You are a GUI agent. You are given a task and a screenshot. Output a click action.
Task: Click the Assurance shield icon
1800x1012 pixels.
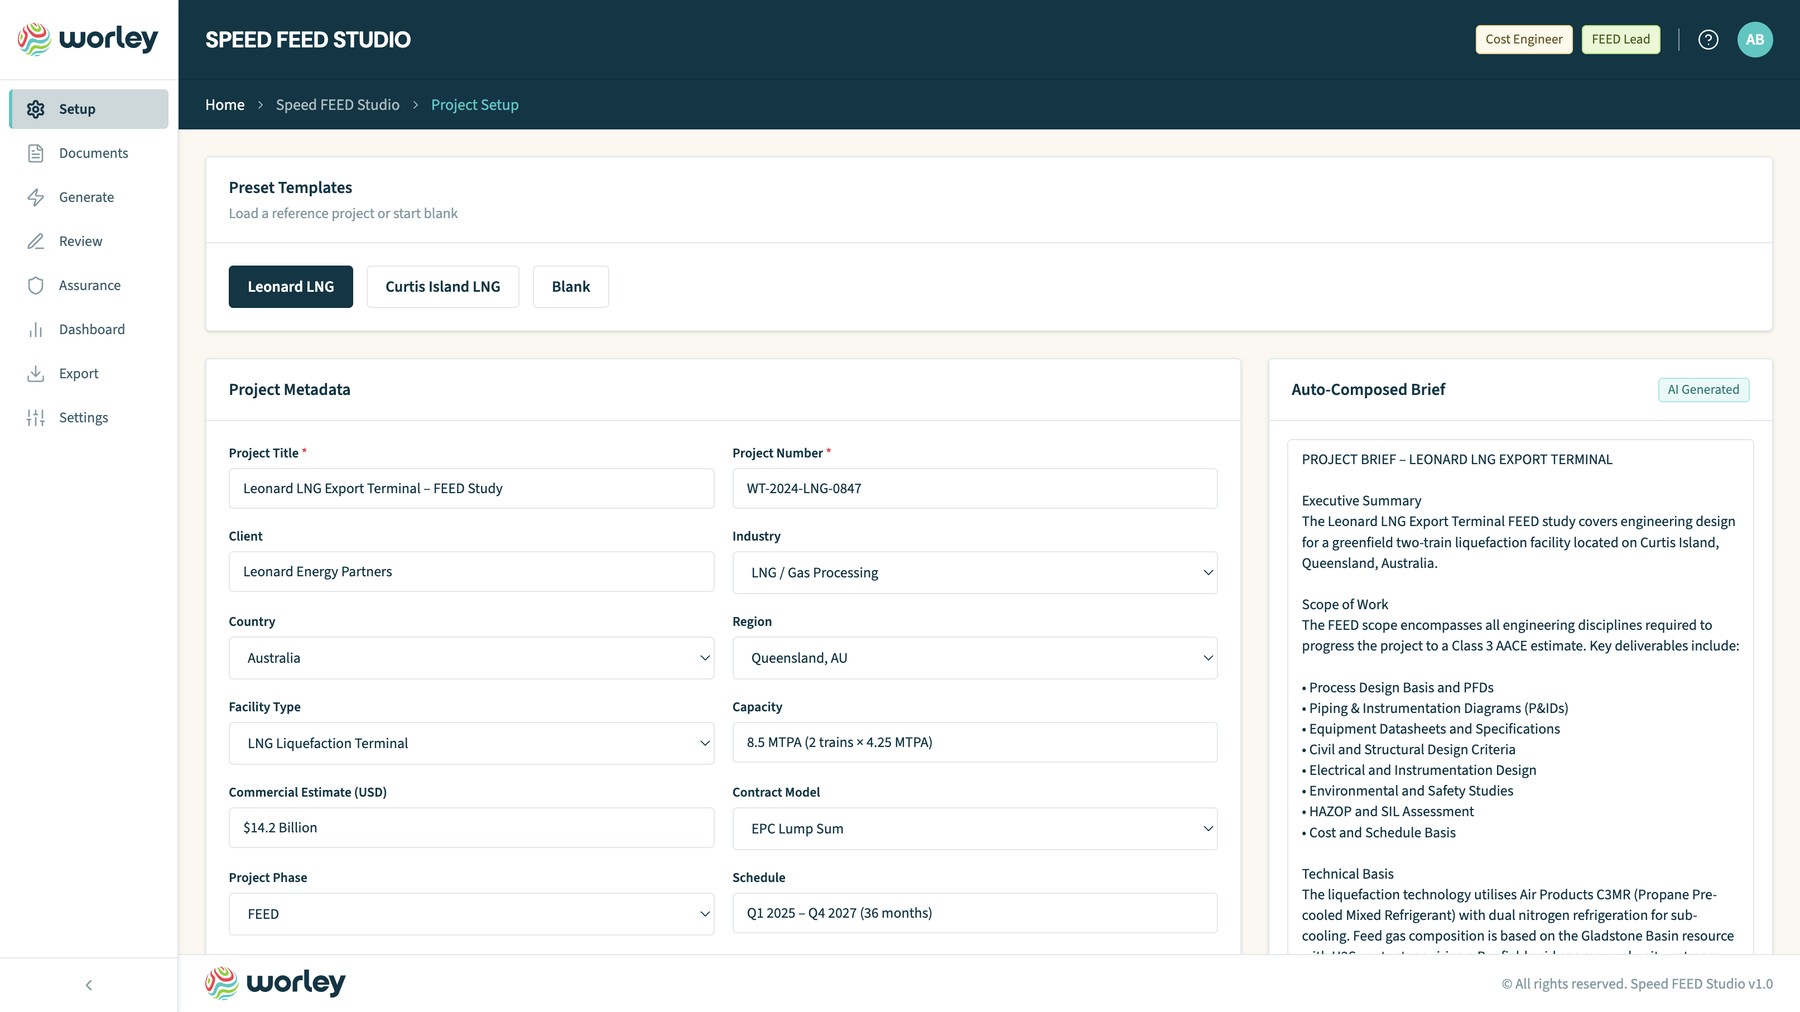pyautogui.click(x=36, y=285)
